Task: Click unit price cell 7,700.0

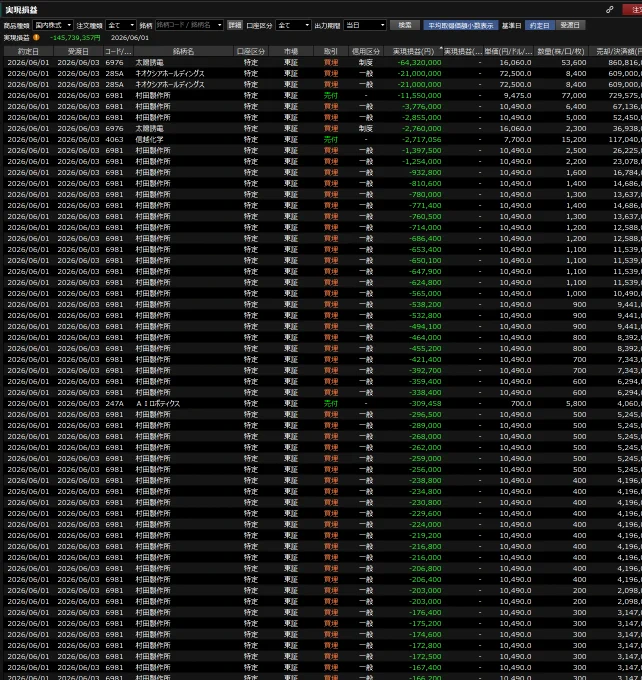Action: (x=517, y=140)
